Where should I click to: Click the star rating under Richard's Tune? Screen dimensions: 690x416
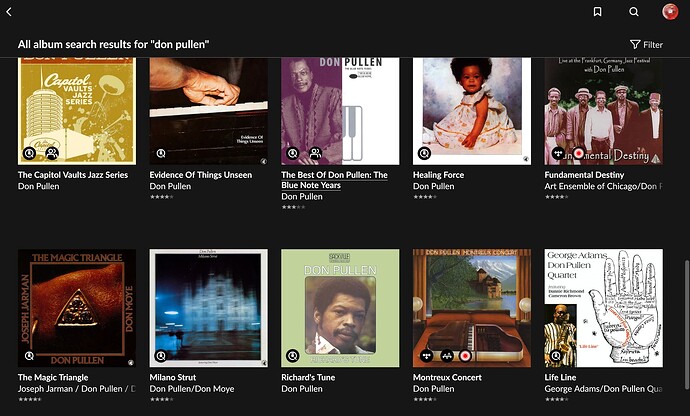click(x=292, y=399)
